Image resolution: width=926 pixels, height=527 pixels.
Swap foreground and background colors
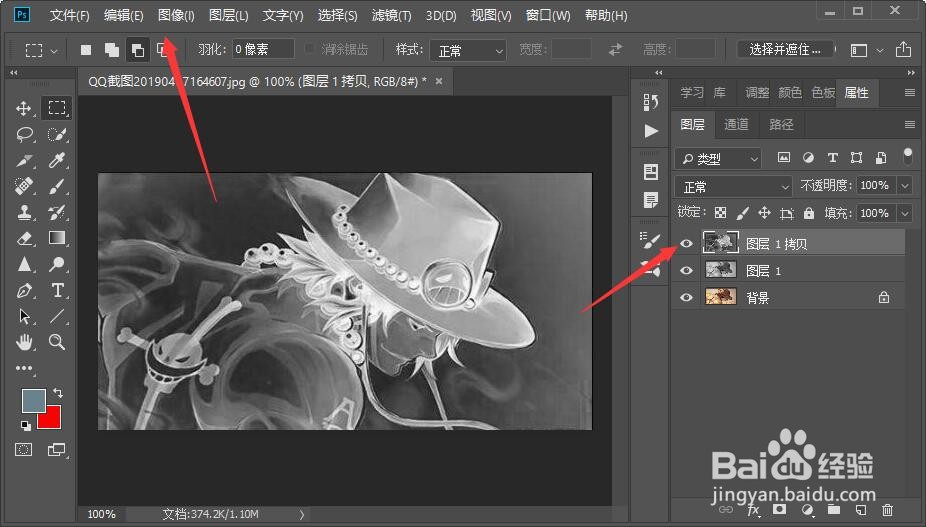pos(58,392)
